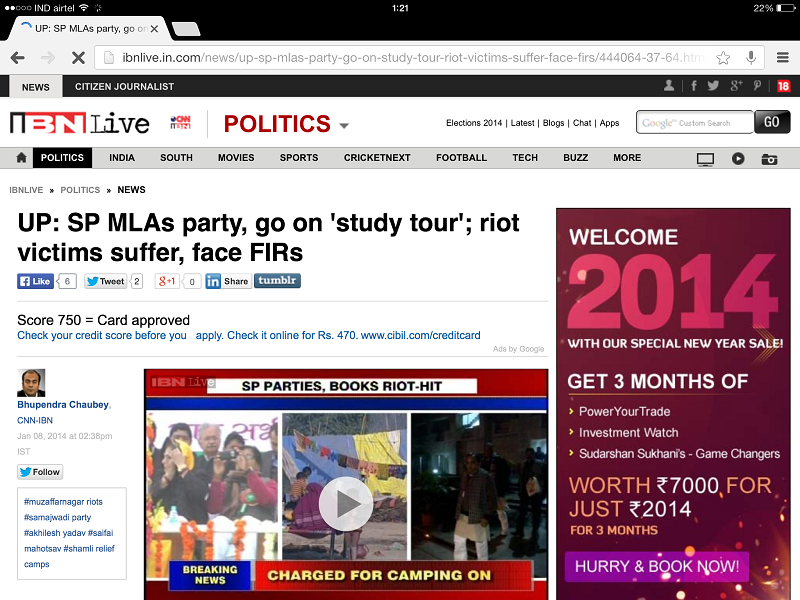Click the author photo of Bhupendra Chaubey
The width and height of the screenshot is (800, 600).
(x=31, y=383)
